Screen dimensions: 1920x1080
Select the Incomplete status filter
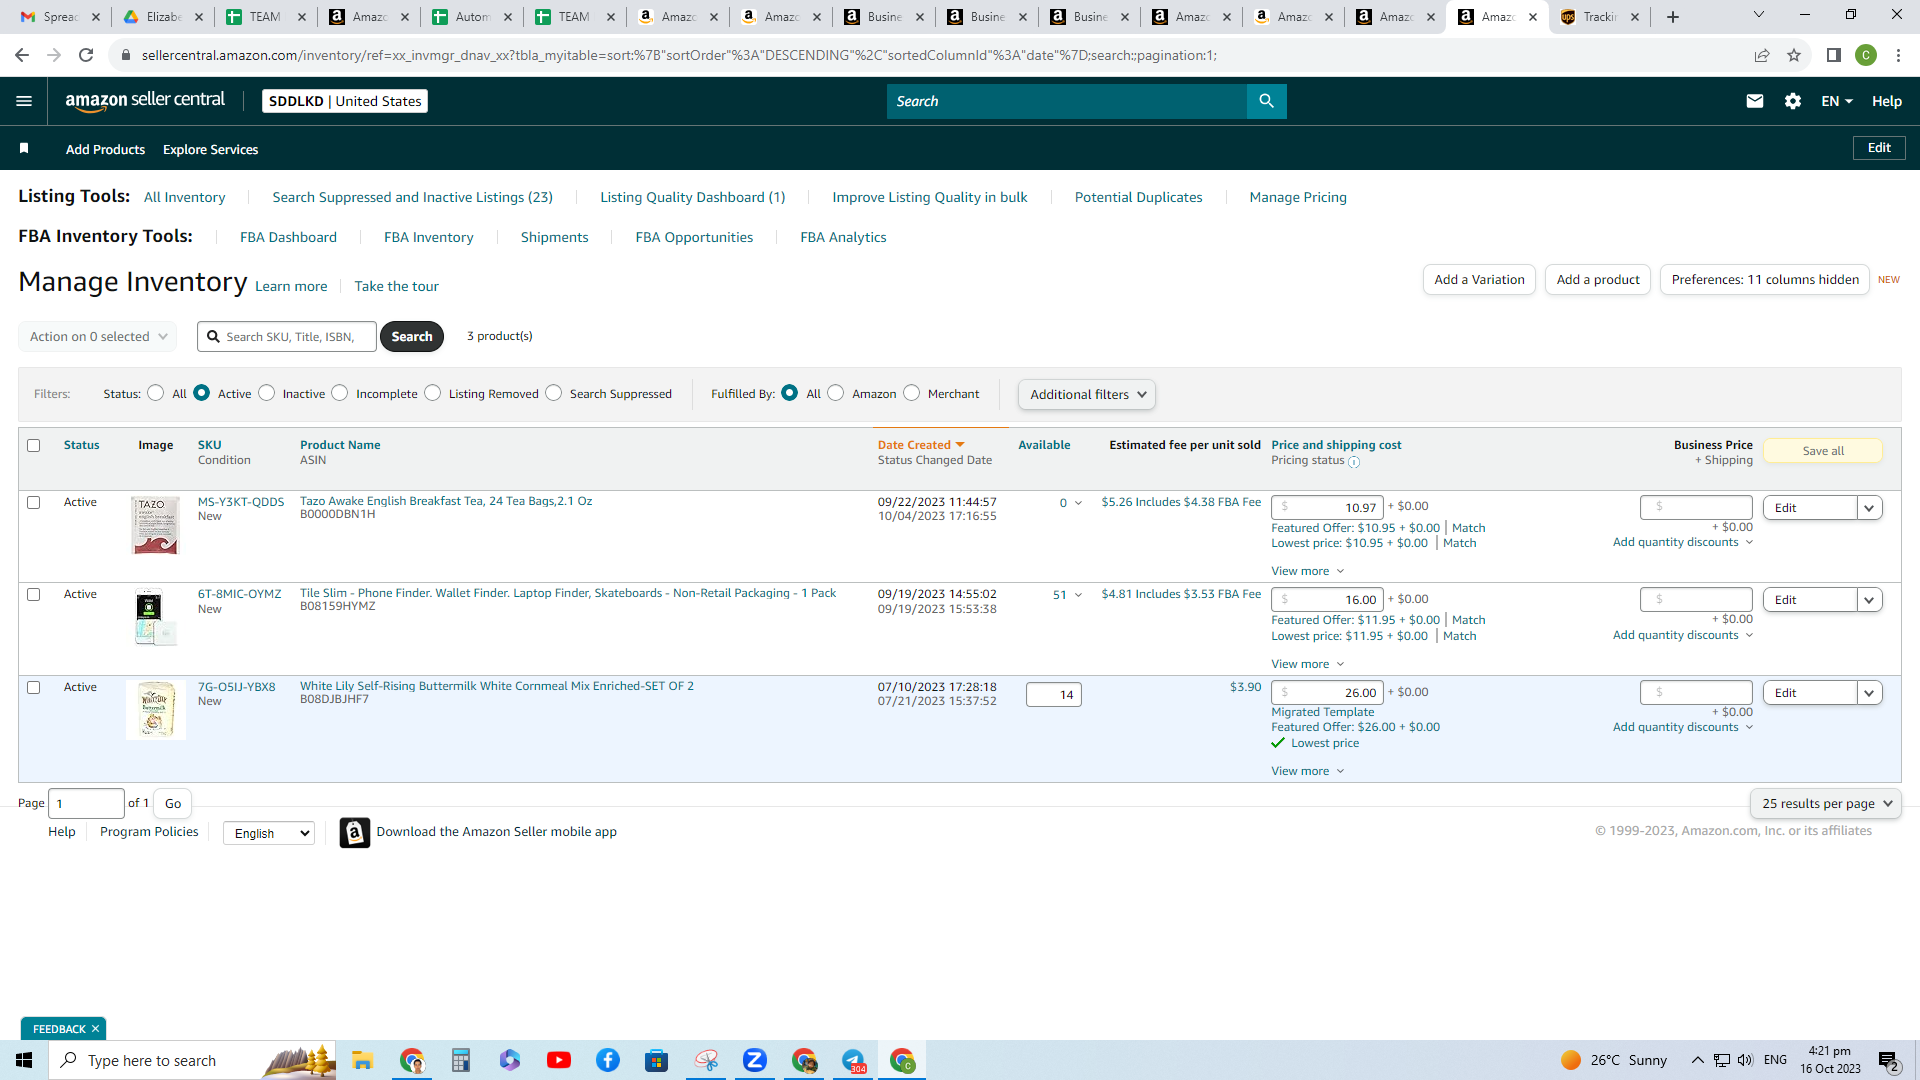coord(340,393)
